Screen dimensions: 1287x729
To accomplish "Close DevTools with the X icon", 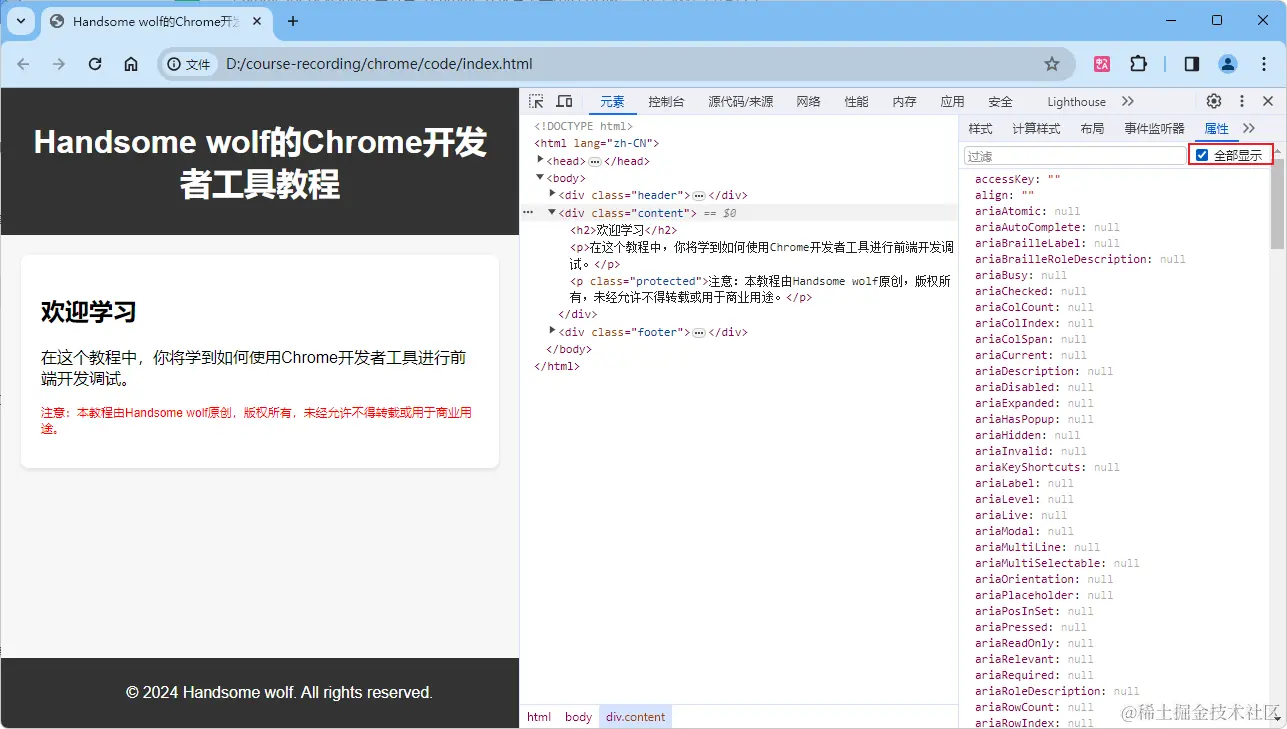I will (1268, 101).
